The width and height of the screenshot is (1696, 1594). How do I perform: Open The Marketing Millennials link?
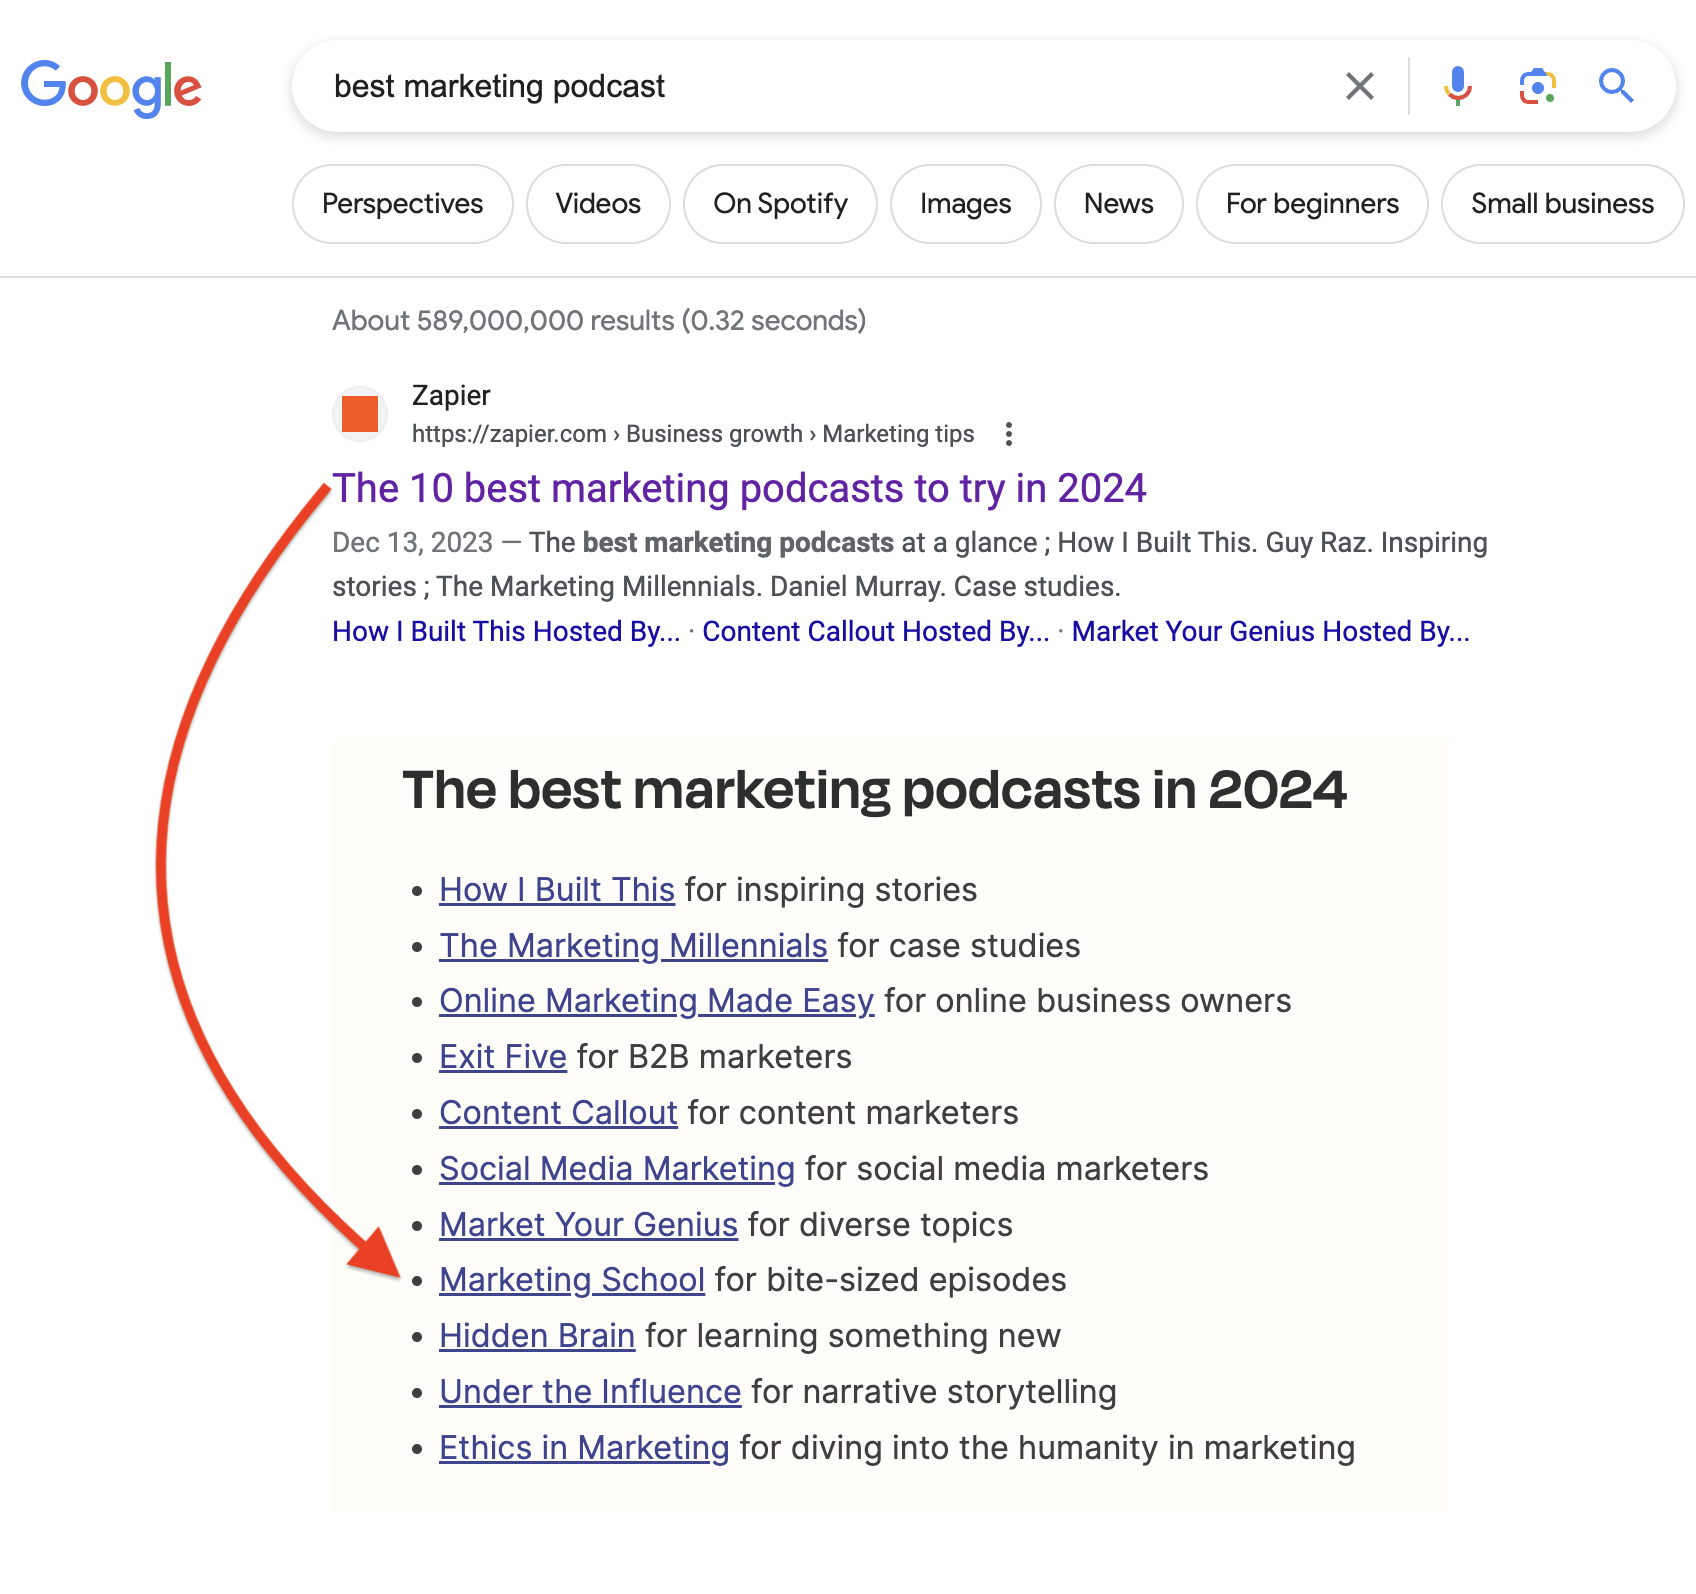pos(633,946)
